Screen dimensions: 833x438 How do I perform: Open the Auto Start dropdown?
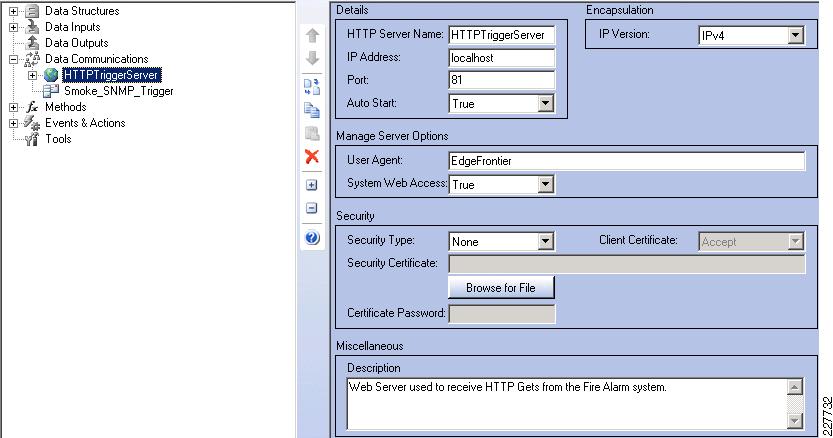point(546,103)
